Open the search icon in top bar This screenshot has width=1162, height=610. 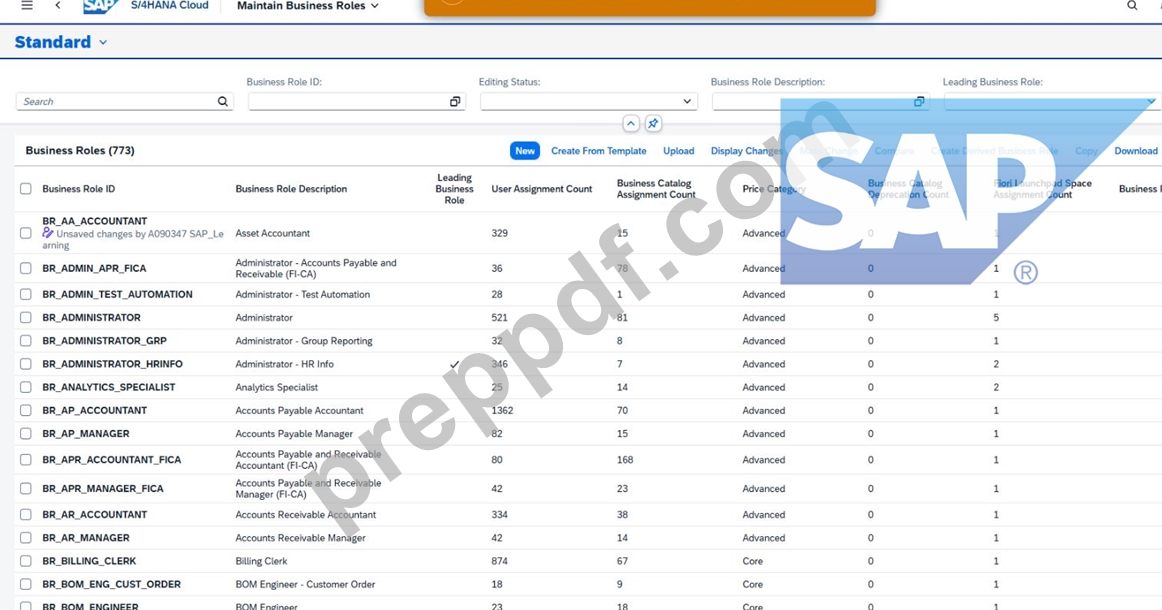point(1132,5)
